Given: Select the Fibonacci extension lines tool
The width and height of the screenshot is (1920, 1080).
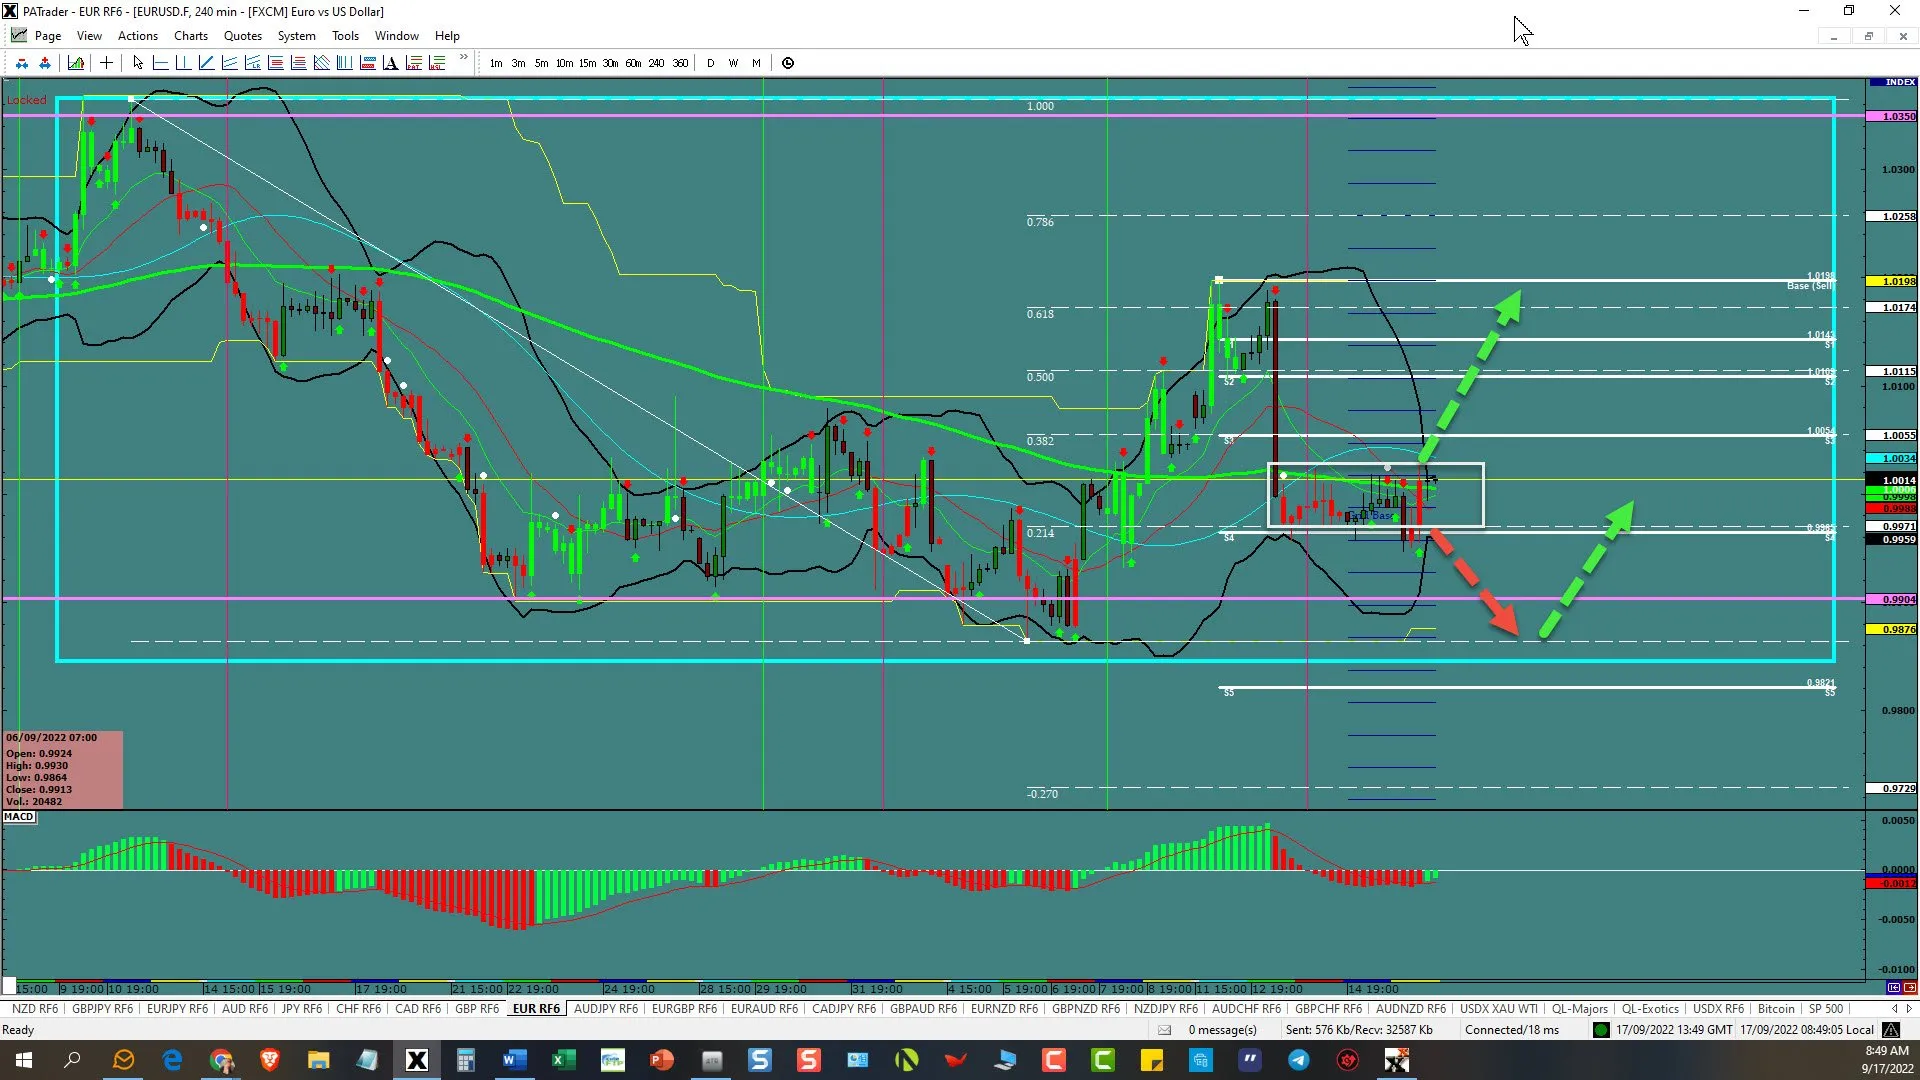Looking at the screenshot, I should pos(298,63).
